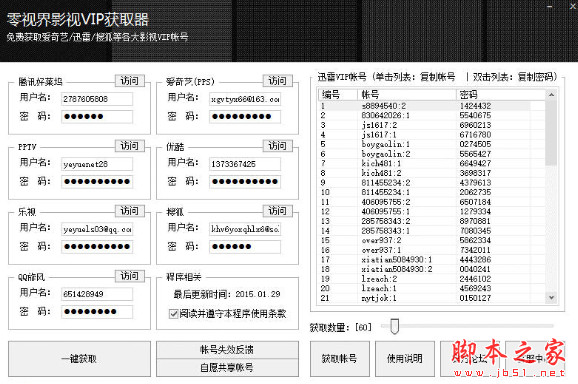Select account row over937:2
Viewport: 578px width, 384px height.
(431, 240)
